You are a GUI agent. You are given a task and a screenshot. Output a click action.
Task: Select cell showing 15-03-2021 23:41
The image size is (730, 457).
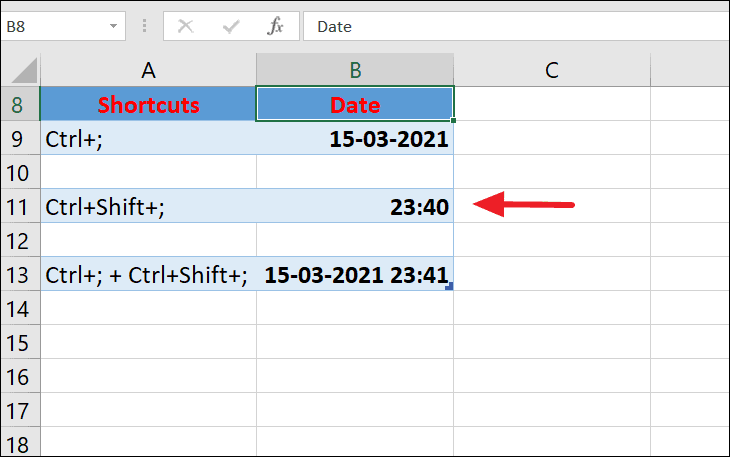coord(355,274)
